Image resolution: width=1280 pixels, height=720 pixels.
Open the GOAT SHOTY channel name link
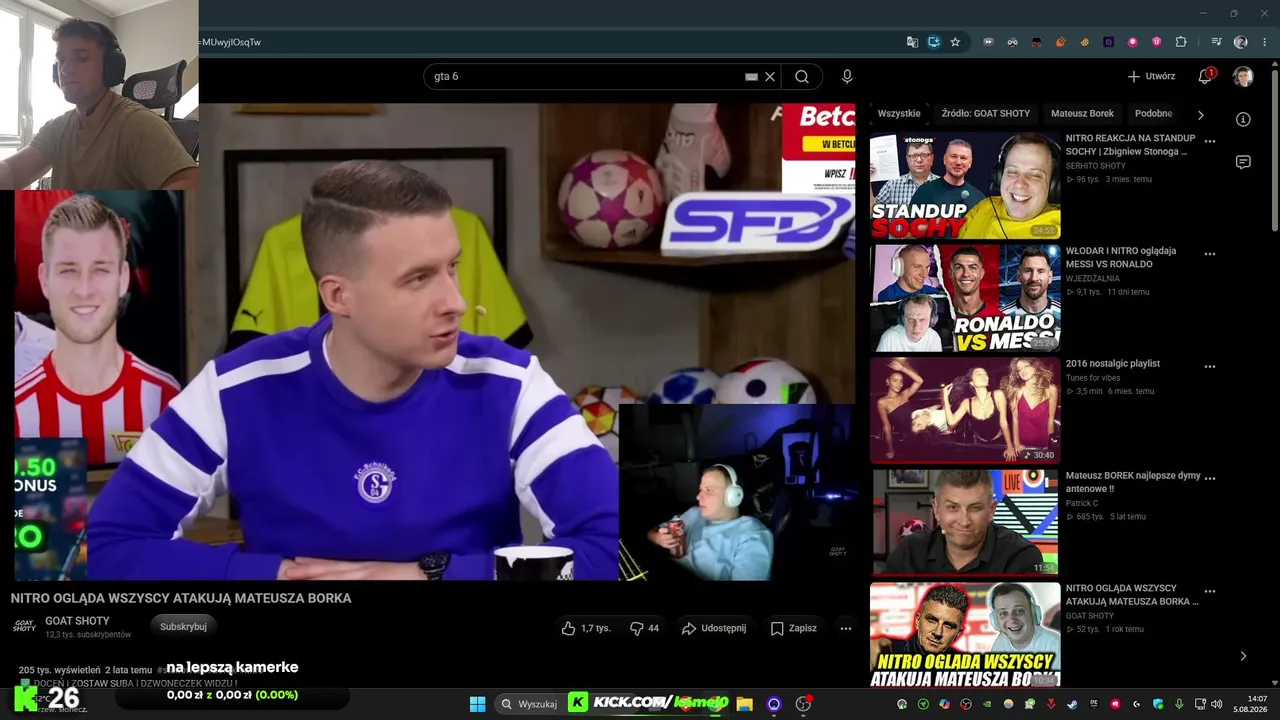click(x=77, y=621)
